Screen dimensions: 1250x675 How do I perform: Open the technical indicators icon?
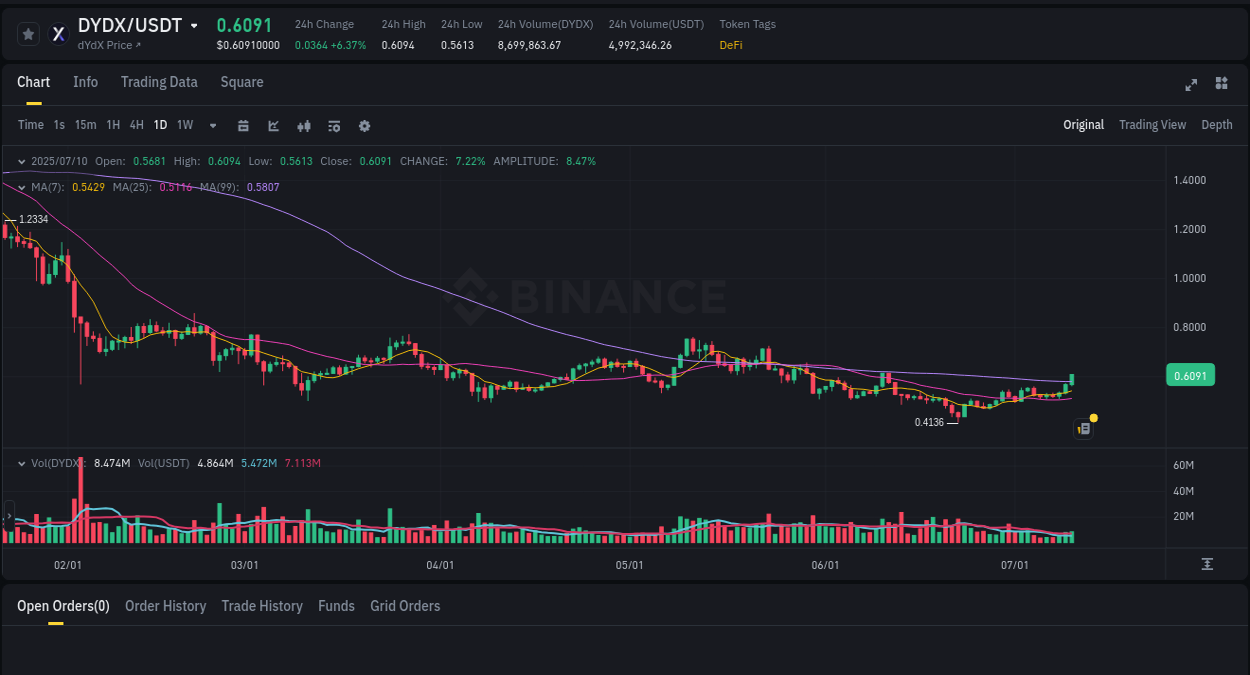pos(303,125)
